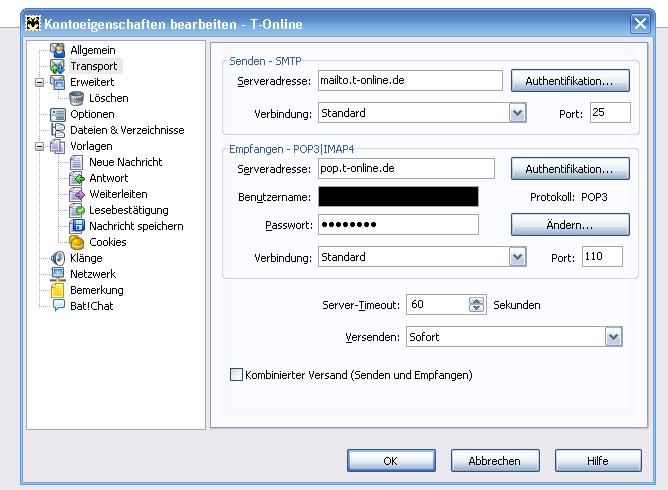Click the Bemerkung note icon
Screen dimensions: 668x490
click(58, 290)
